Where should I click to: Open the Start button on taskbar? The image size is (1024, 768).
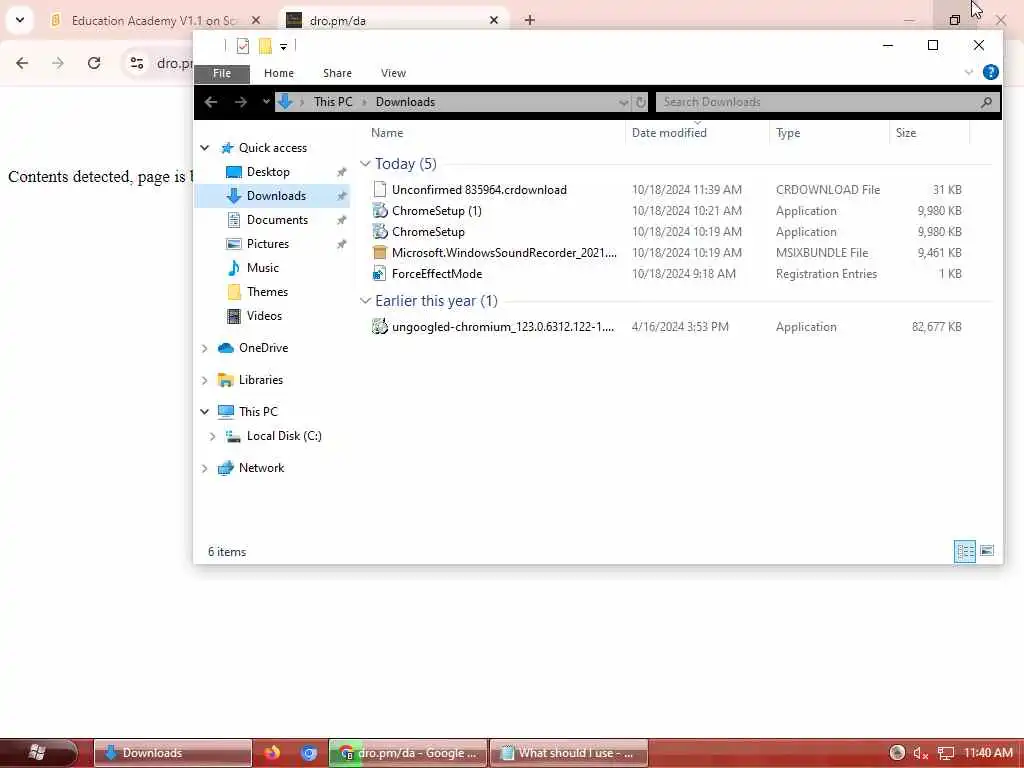tap(38, 752)
